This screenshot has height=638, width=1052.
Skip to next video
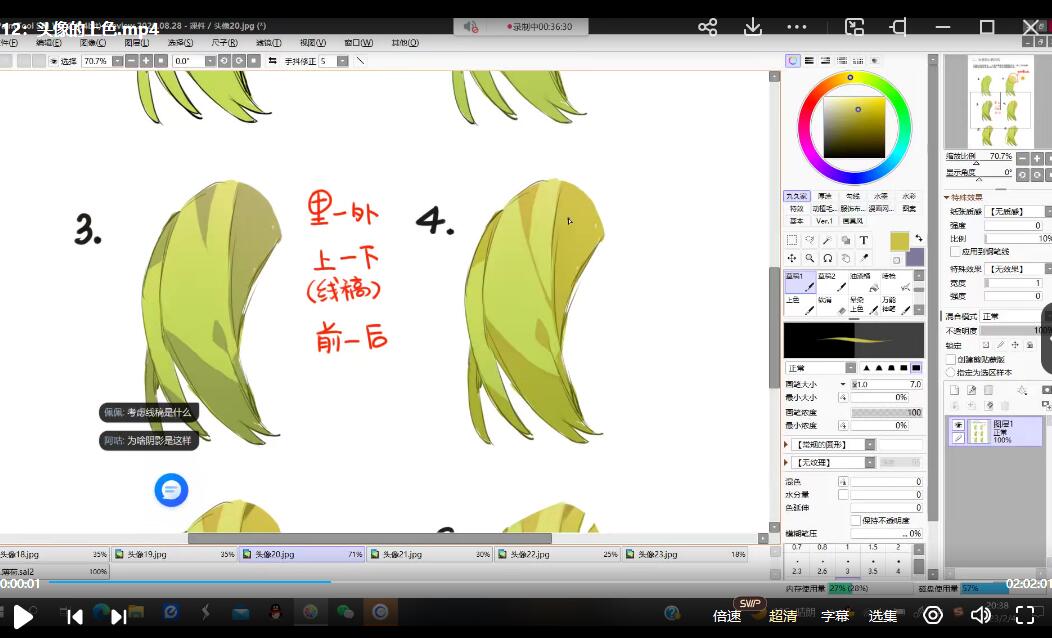pyautogui.click(x=118, y=617)
